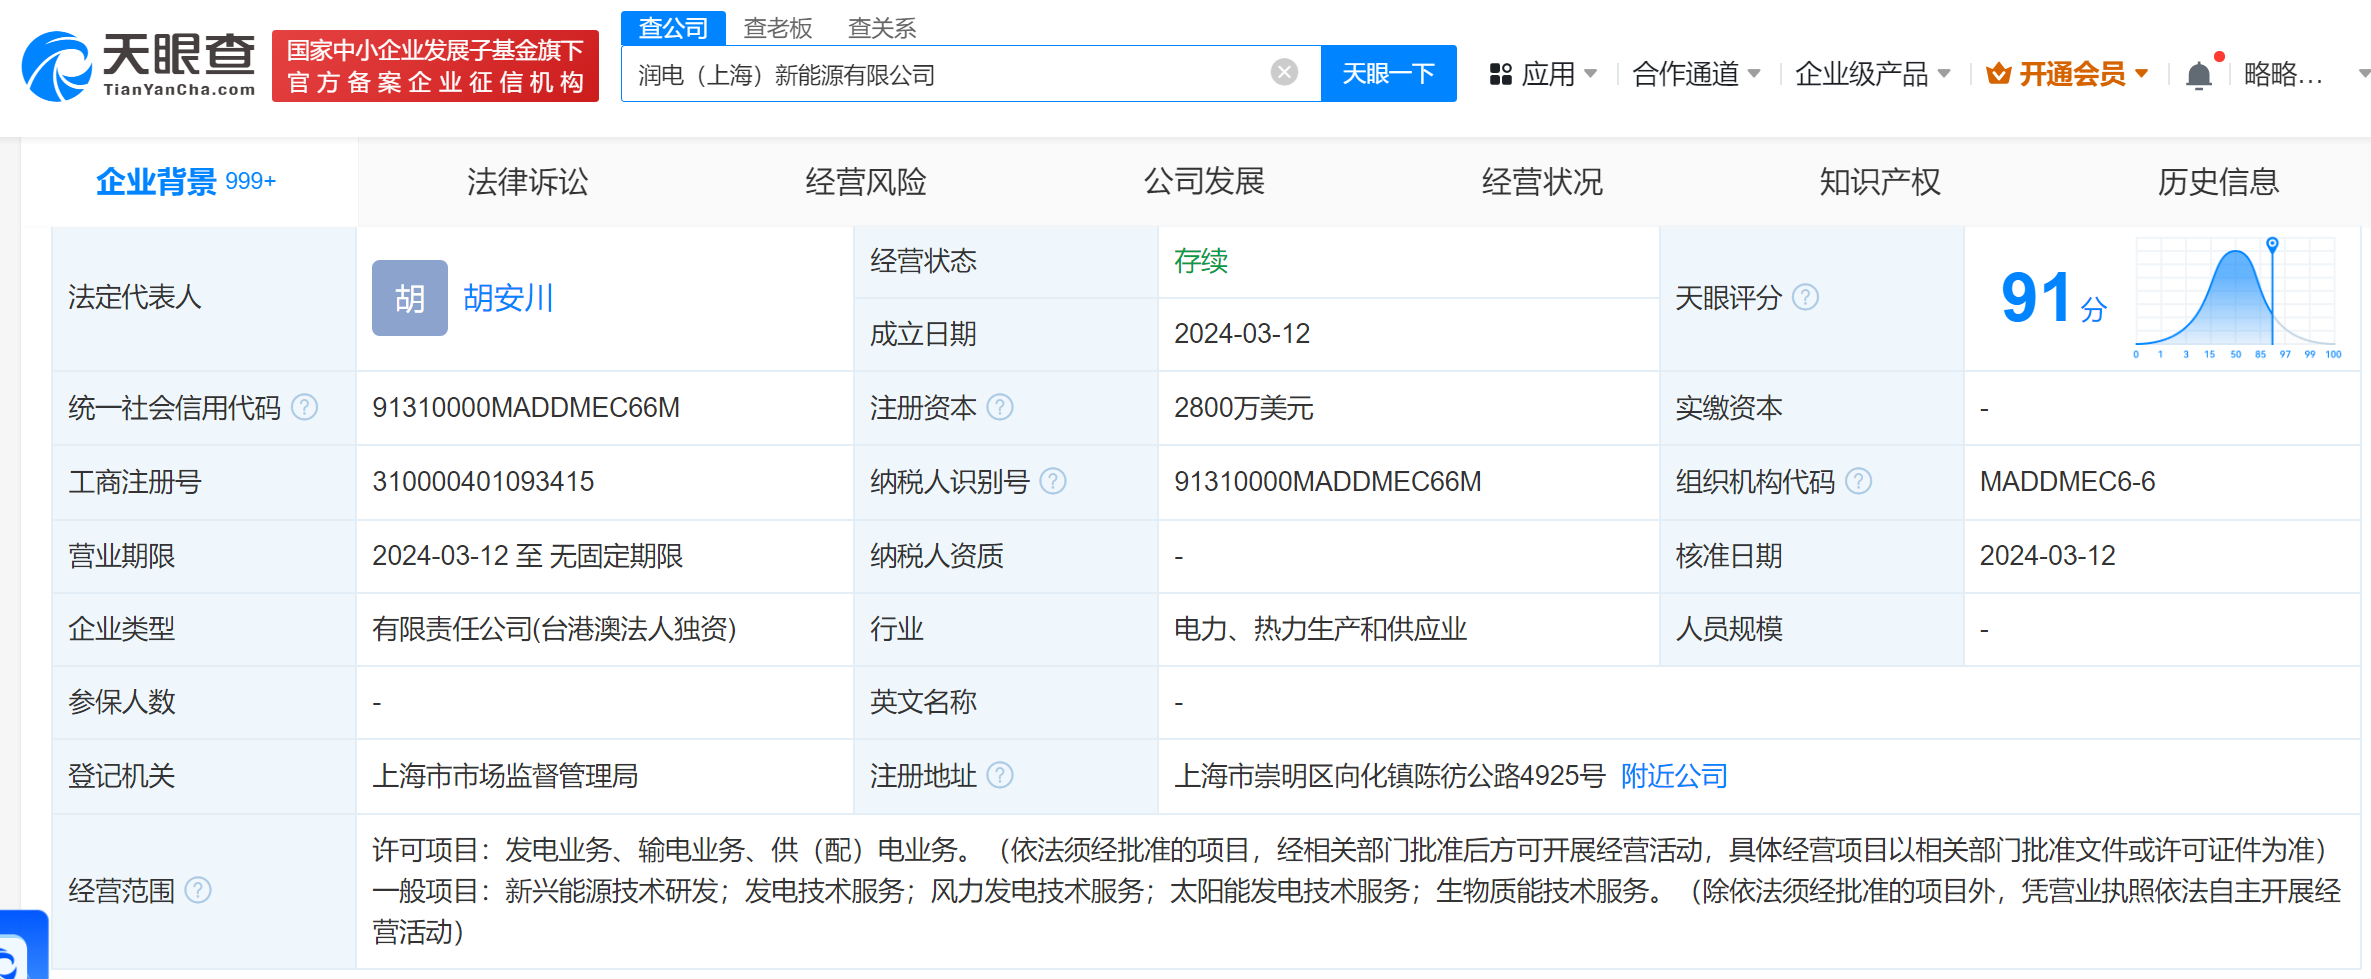Image resolution: width=2371 pixels, height=979 pixels.
Task: Click the TianYanCha logo
Action: pyautogui.click(x=138, y=66)
